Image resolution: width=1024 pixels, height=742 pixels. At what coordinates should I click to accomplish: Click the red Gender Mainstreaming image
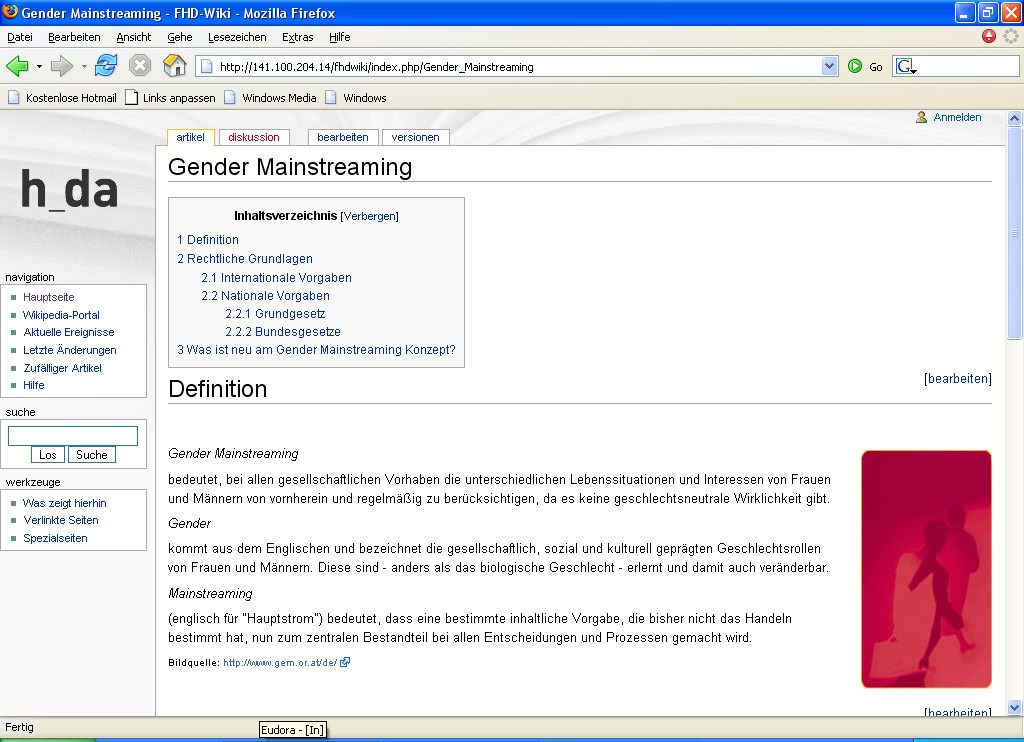pos(926,569)
